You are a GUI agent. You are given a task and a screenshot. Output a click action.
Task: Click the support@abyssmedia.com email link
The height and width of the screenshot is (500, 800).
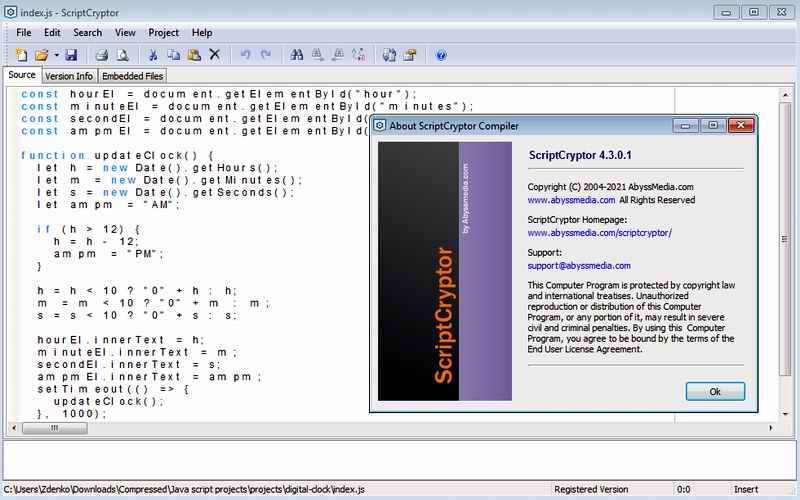pos(579,266)
